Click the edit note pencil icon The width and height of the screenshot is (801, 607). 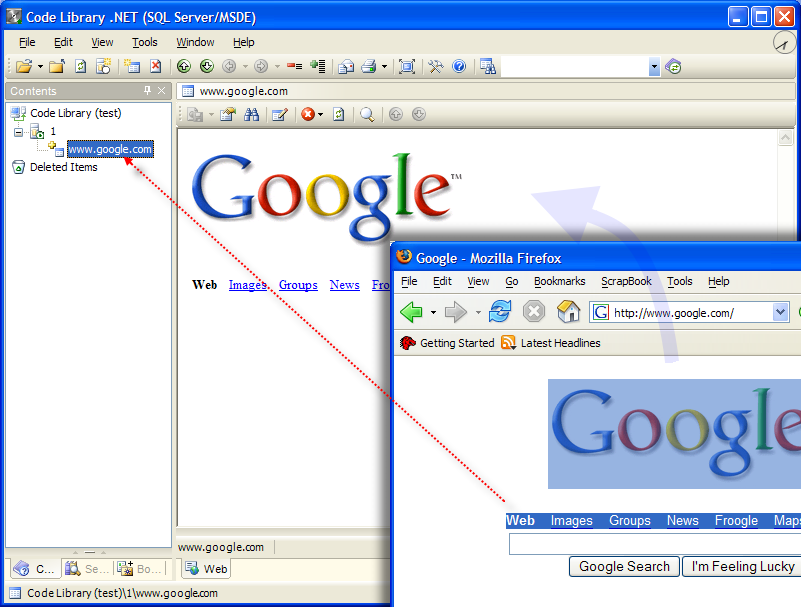click(x=280, y=114)
